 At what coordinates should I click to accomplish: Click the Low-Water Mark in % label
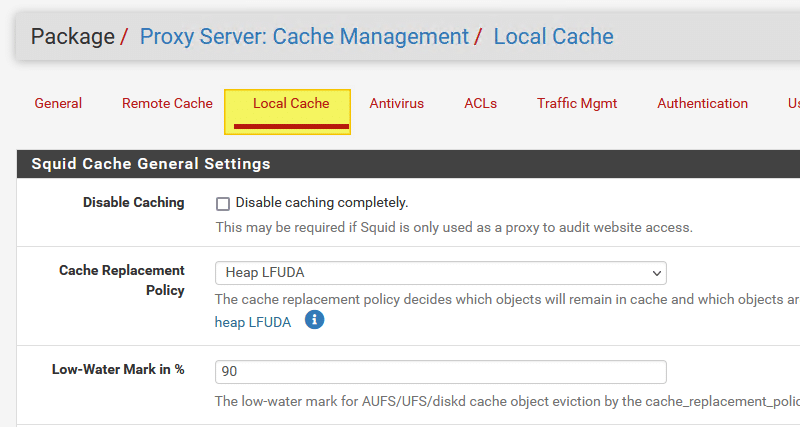pos(118,369)
